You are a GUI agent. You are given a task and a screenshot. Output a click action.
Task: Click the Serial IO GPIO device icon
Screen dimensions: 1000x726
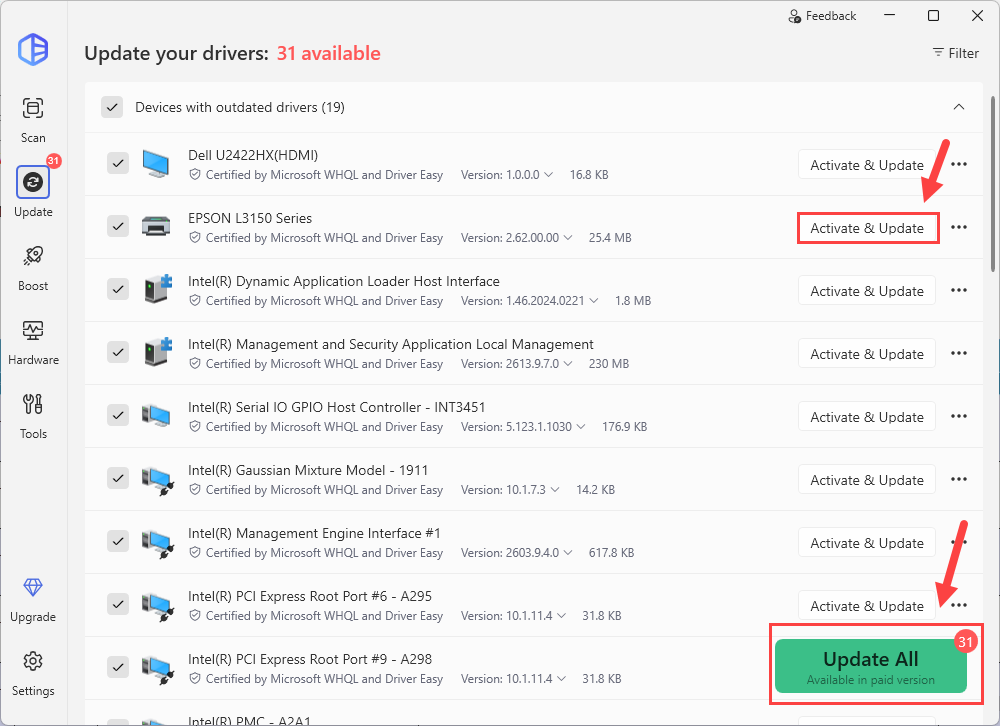coord(156,415)
